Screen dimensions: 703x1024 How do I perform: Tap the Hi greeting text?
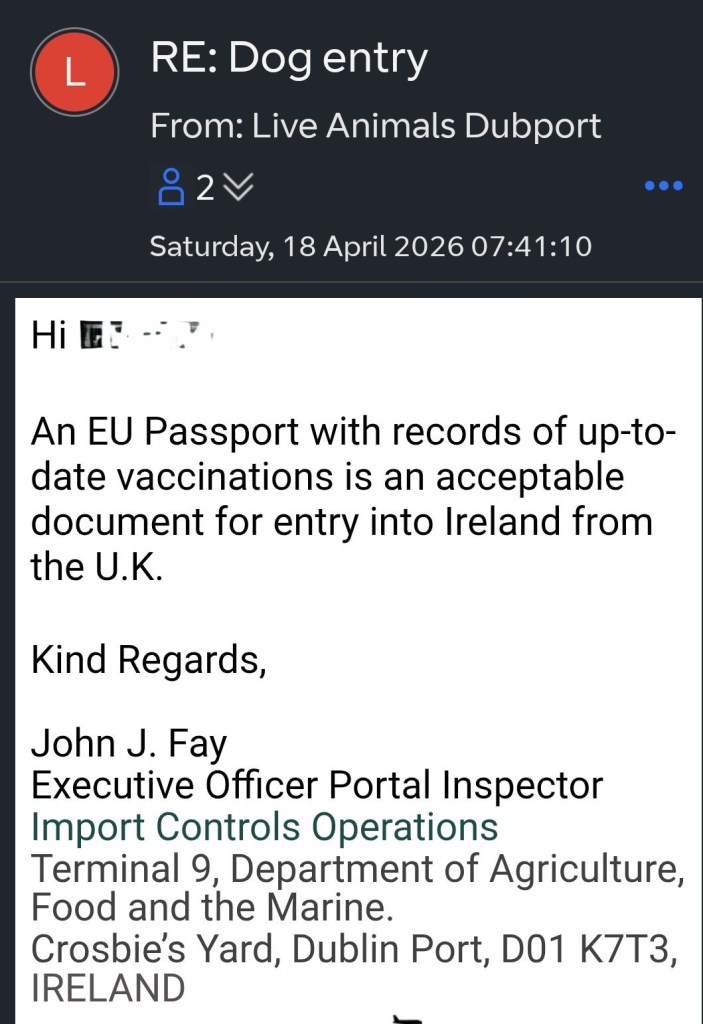pyautogui.click(x=48, y=333)
